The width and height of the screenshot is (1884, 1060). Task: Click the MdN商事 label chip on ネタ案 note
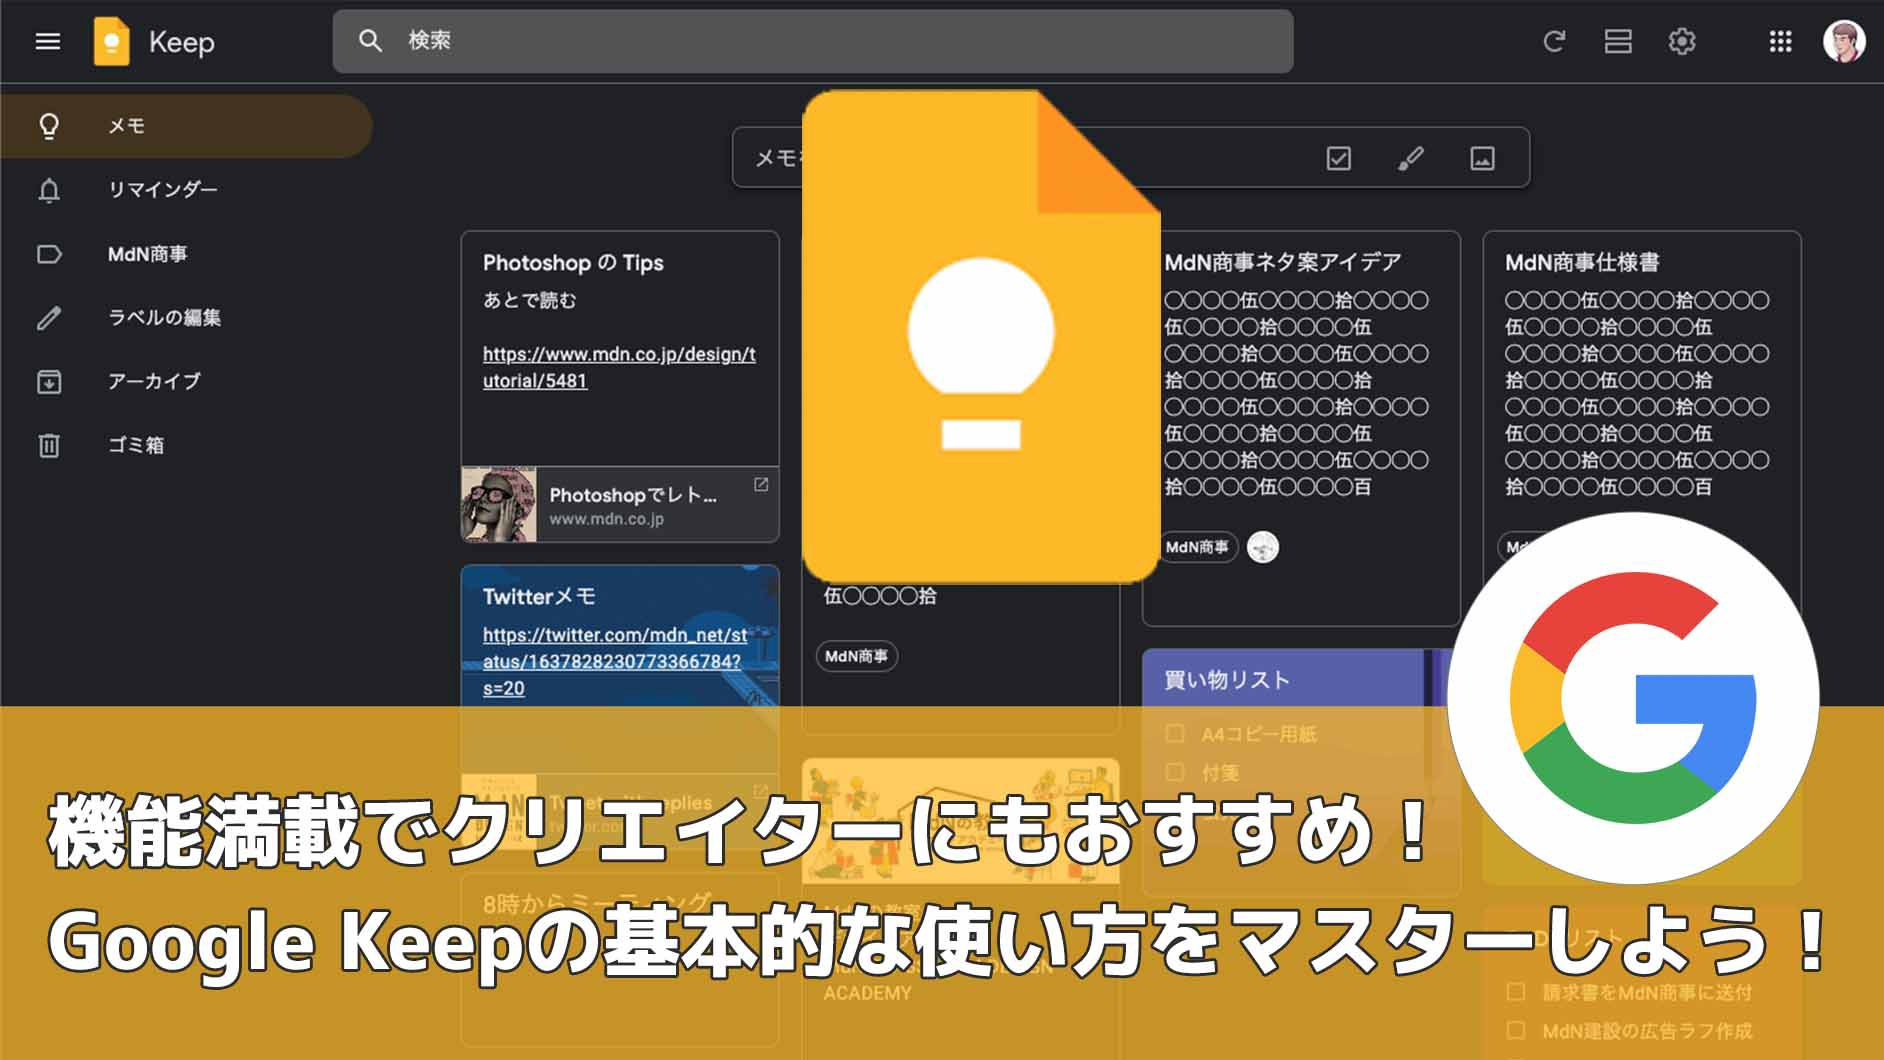click(x=1197, y=547)
